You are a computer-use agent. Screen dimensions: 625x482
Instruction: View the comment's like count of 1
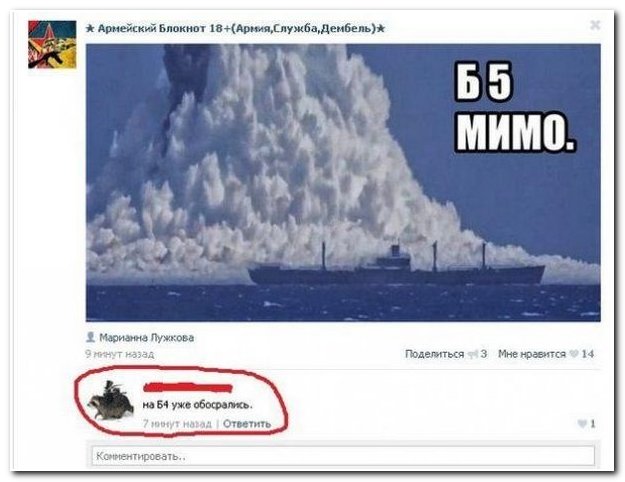593,424
